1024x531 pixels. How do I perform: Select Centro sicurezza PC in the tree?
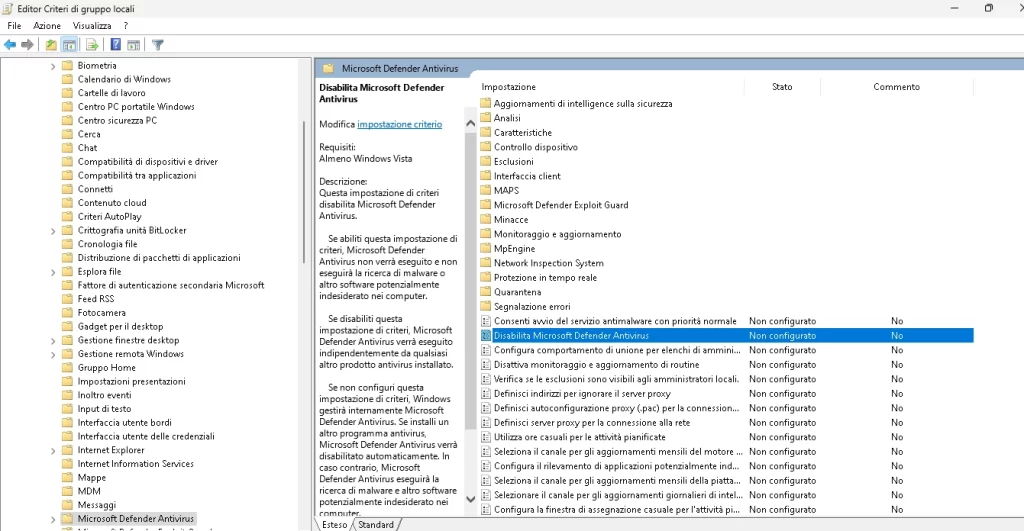coord(118,120)
